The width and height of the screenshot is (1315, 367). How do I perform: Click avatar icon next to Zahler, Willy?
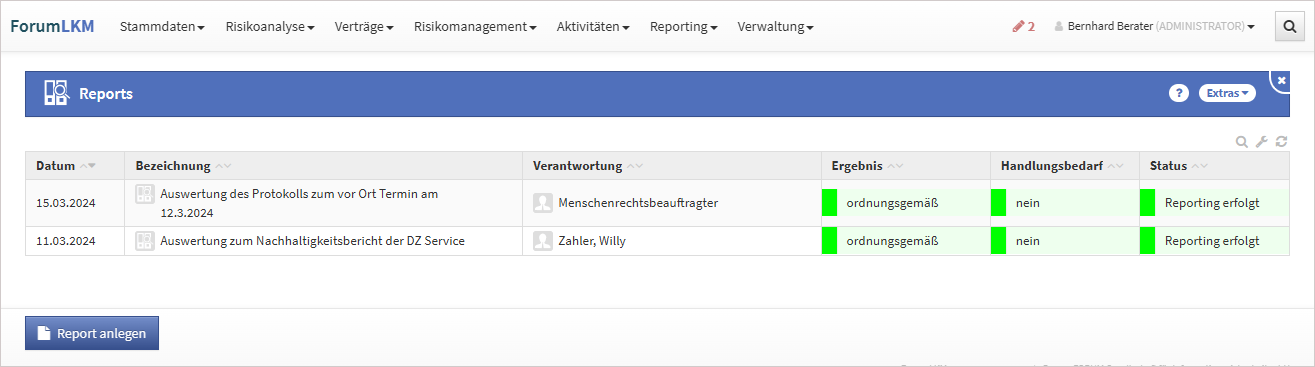click(x=542, y=240)
